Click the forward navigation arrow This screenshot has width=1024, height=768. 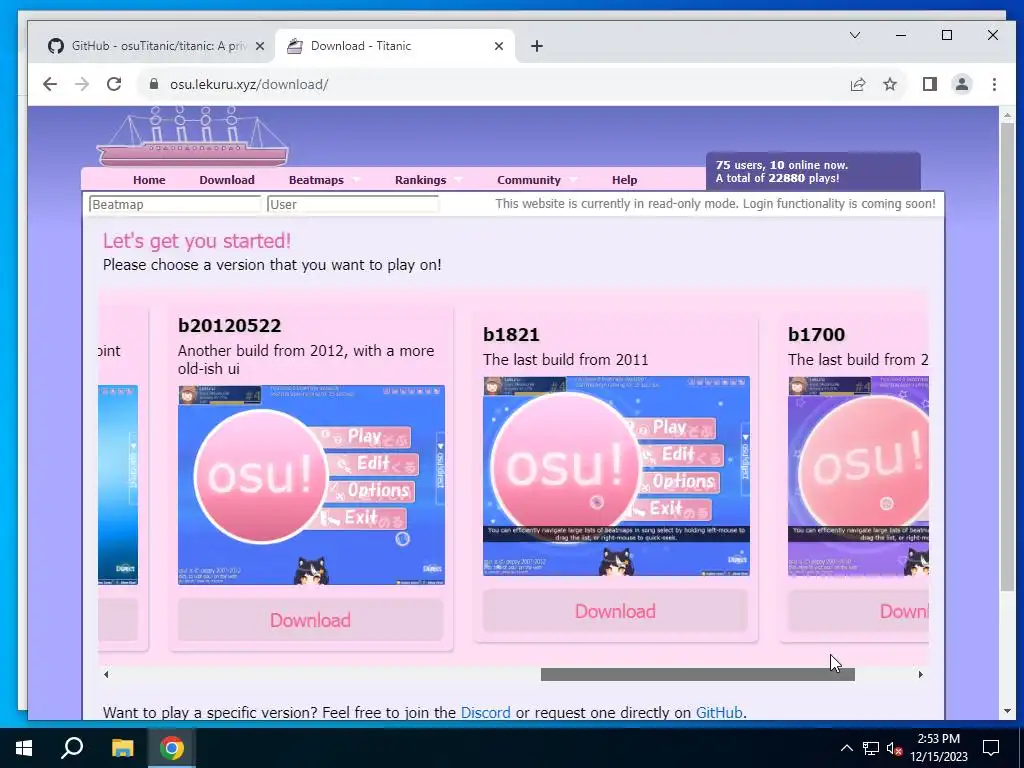point(82,84)
